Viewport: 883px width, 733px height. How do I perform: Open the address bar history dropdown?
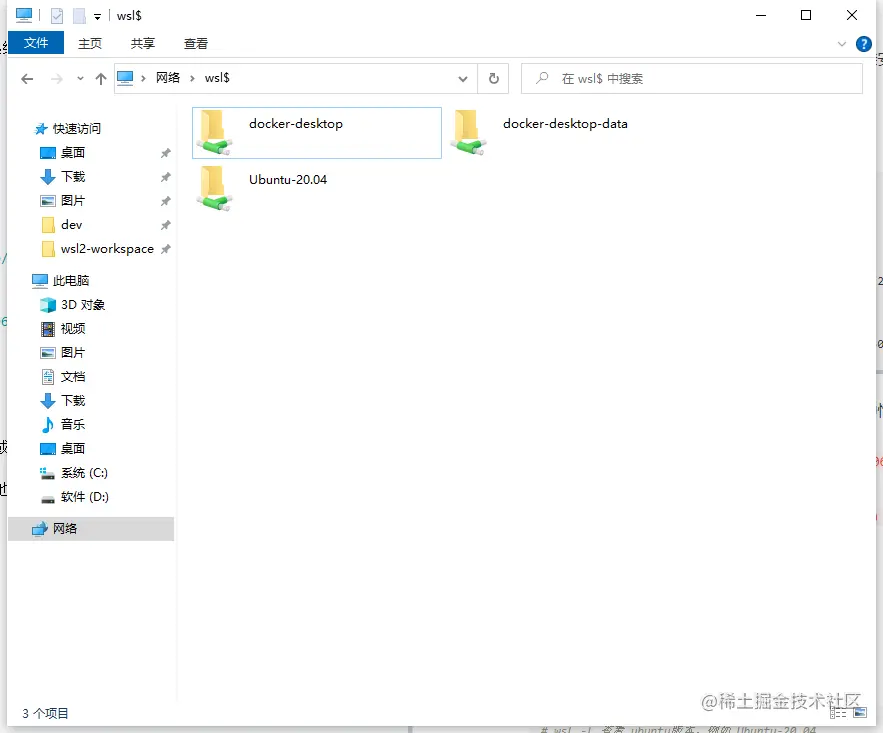[463, 79]
